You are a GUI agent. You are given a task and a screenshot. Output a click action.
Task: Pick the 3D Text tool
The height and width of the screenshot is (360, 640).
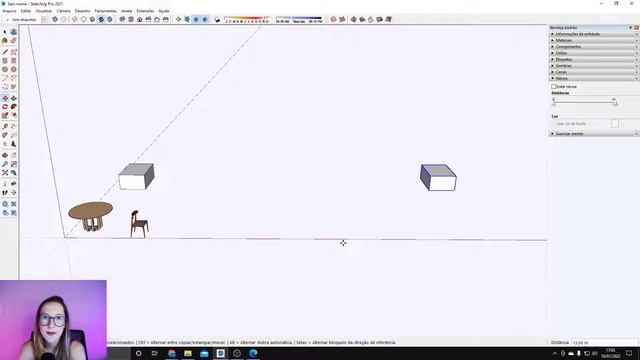pyautogui.click(x=13, y=144)
